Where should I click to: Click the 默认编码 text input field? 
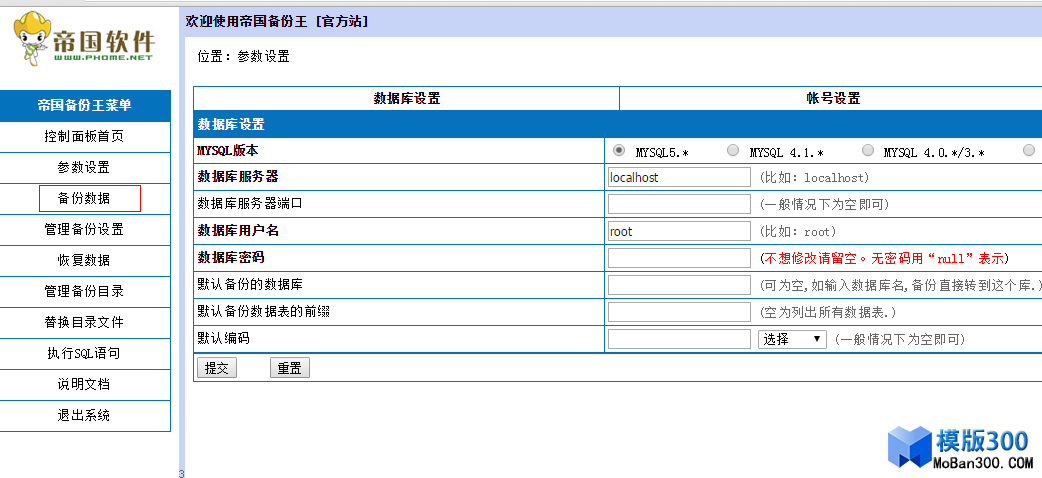pyautogui.click(x=679, y=339)
